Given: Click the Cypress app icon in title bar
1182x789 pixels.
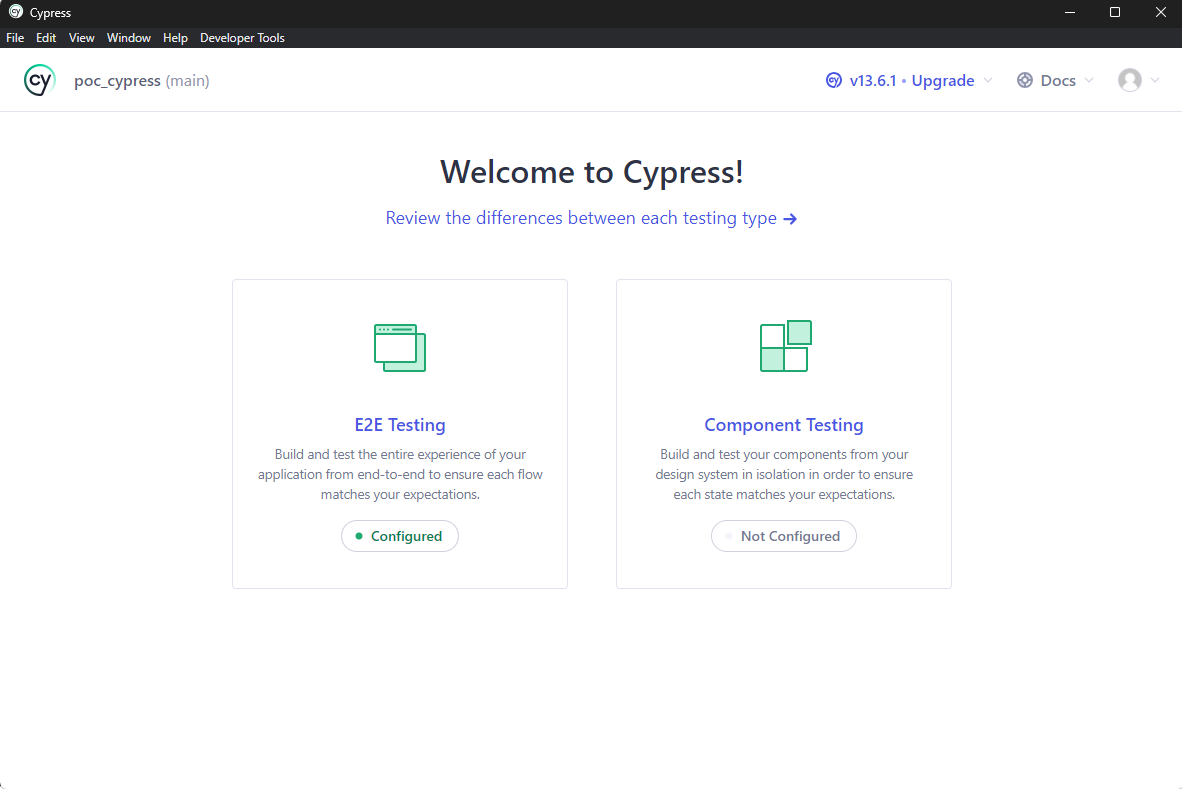Looking at the screenshot, I should (15, 13).
